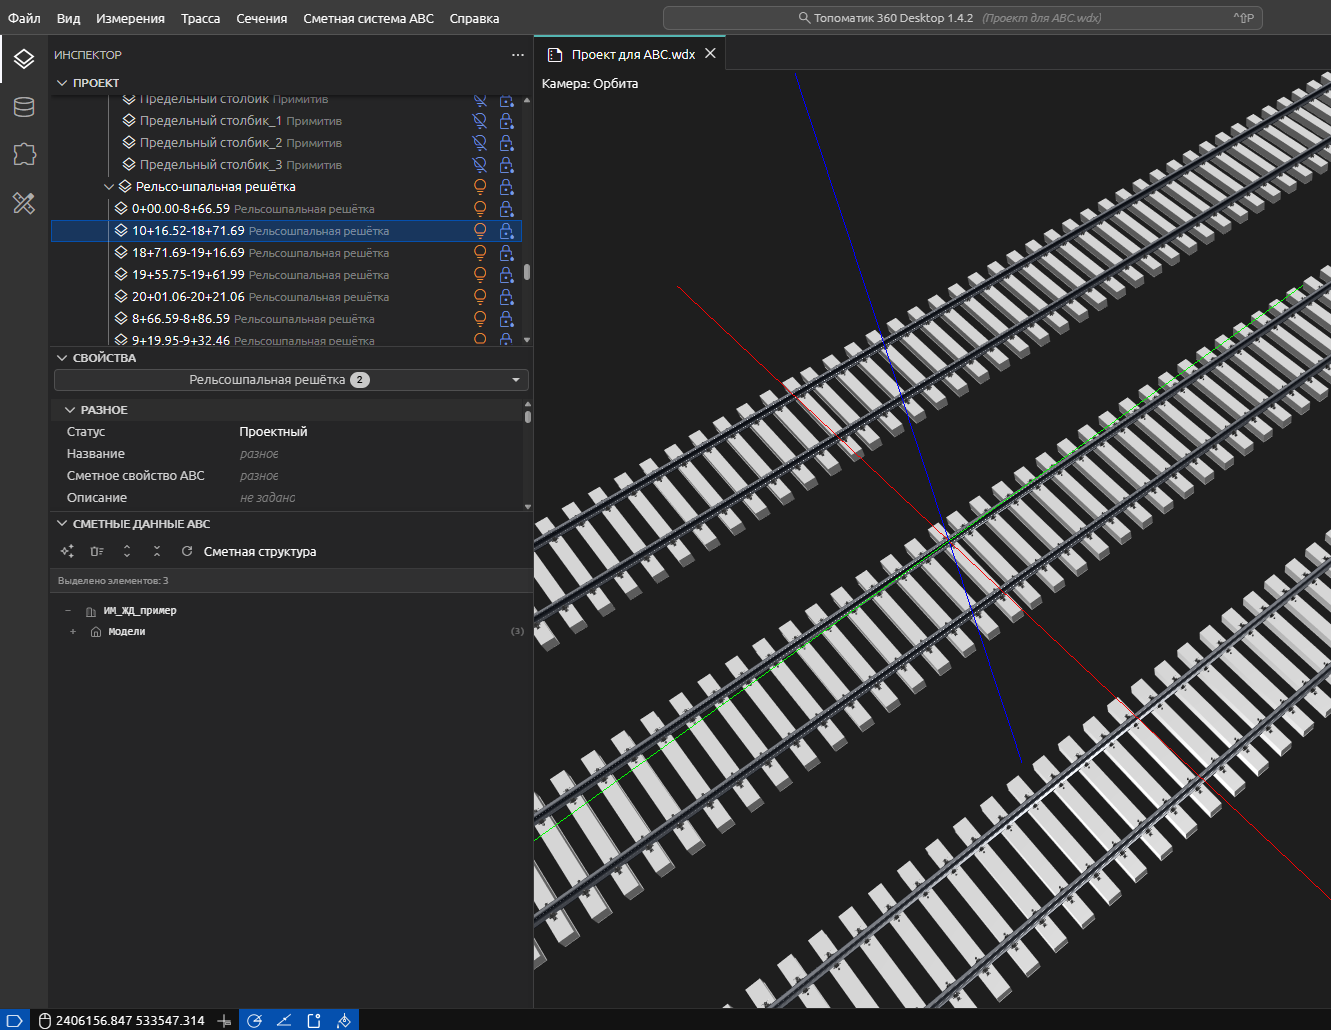Click the search magnifier icon in title bar
This screenshot has width=1331, height=1030.
click(804, 18)
